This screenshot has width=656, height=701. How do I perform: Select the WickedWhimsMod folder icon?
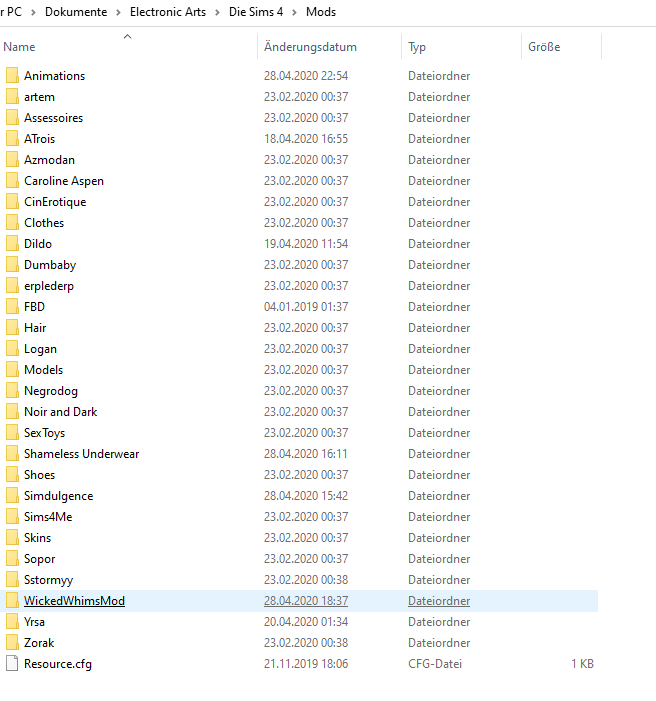13,601
